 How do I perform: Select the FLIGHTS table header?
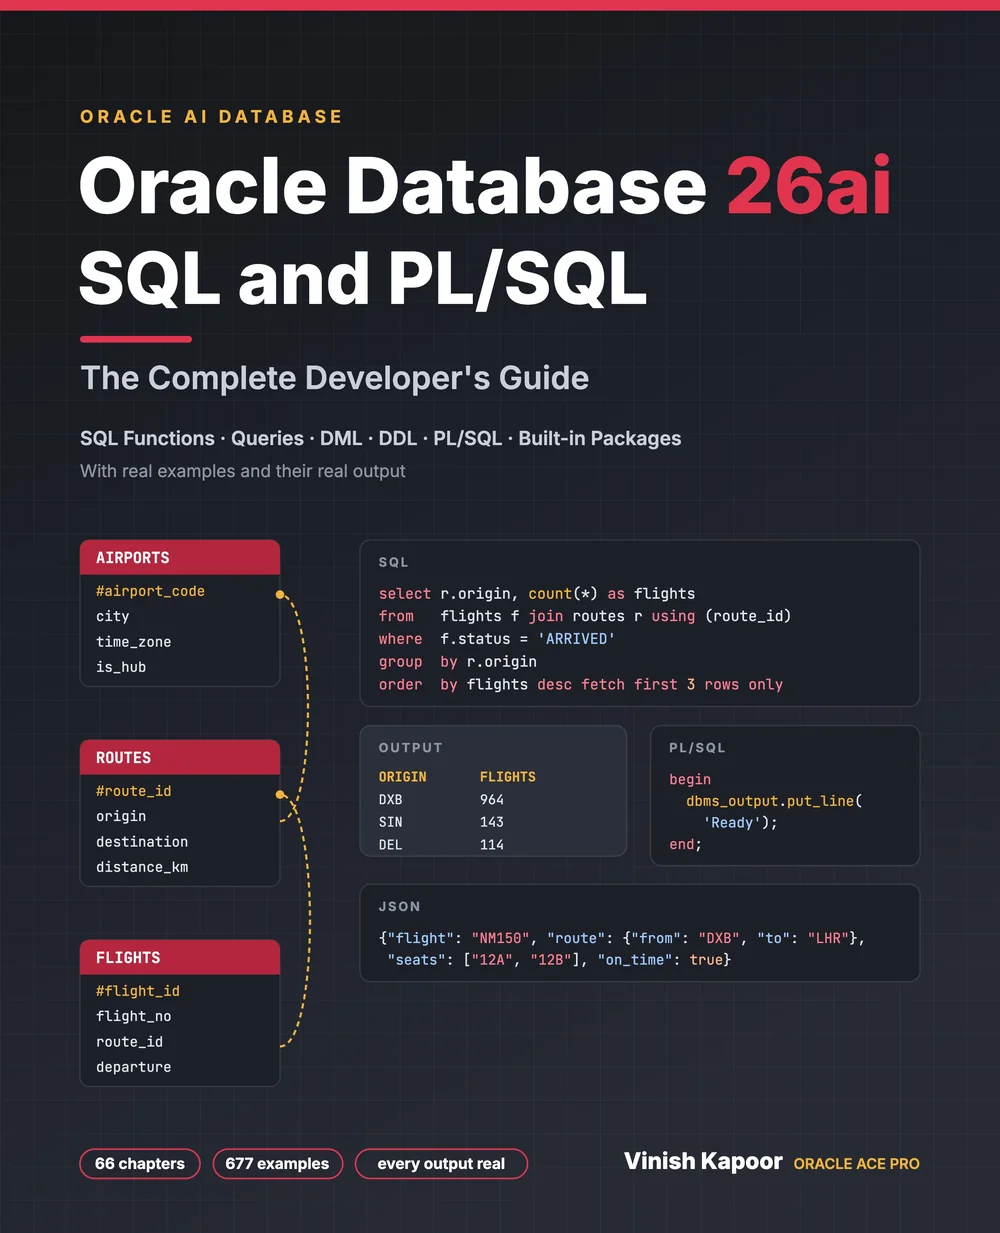pyautogui.click(x=180, y=958)
